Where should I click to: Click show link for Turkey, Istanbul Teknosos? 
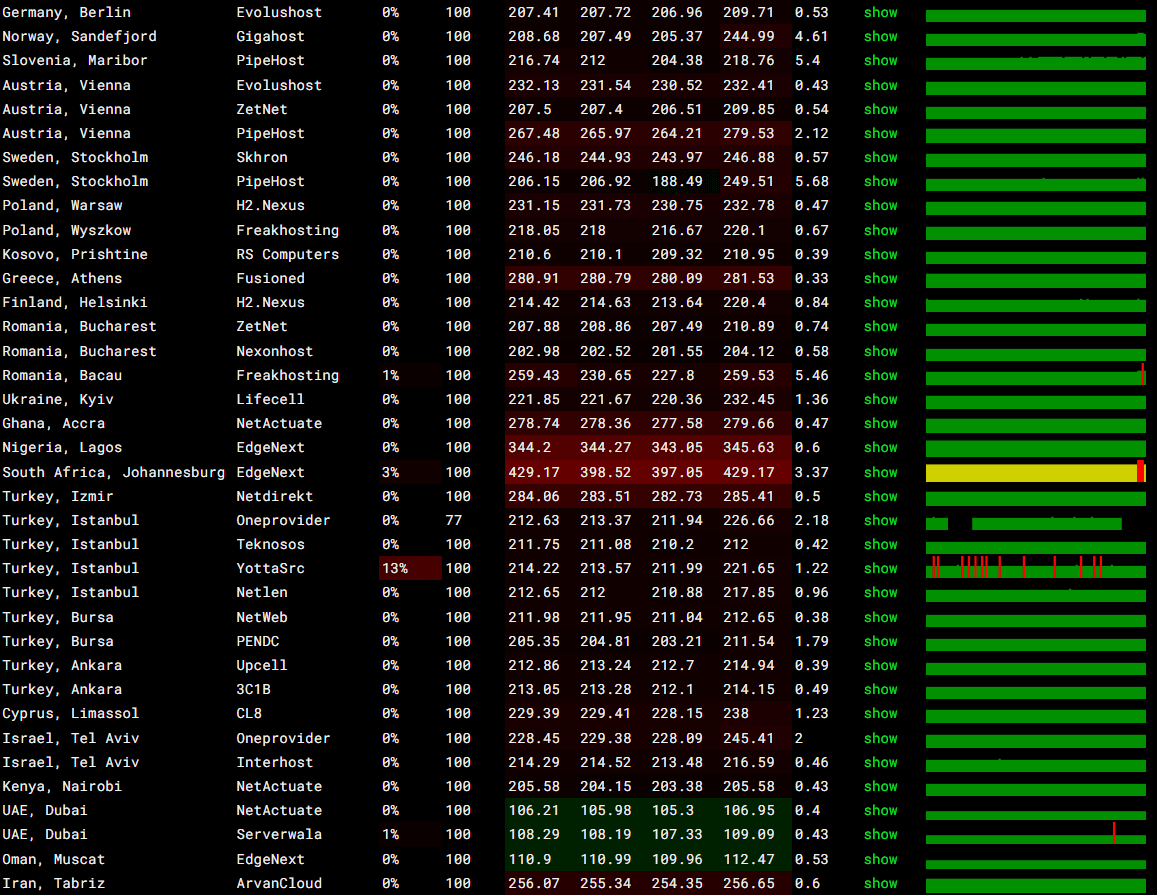click(880, 545)
